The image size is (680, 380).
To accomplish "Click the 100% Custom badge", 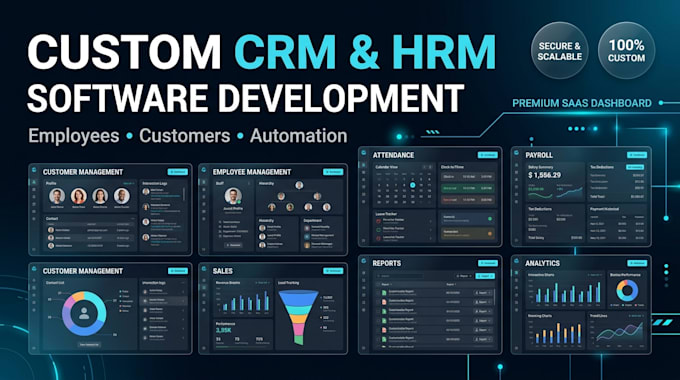I will 626,51.
